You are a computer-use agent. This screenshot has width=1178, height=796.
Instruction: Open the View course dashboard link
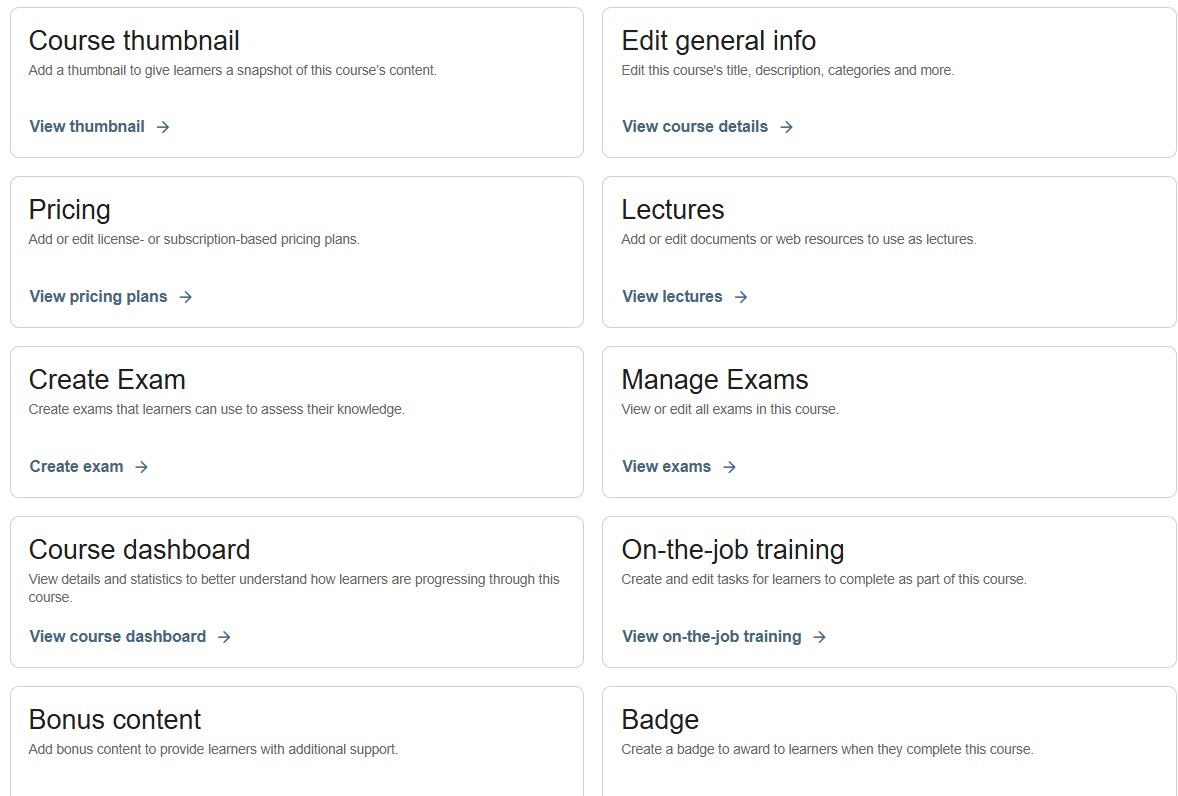(x=118, y=637)
